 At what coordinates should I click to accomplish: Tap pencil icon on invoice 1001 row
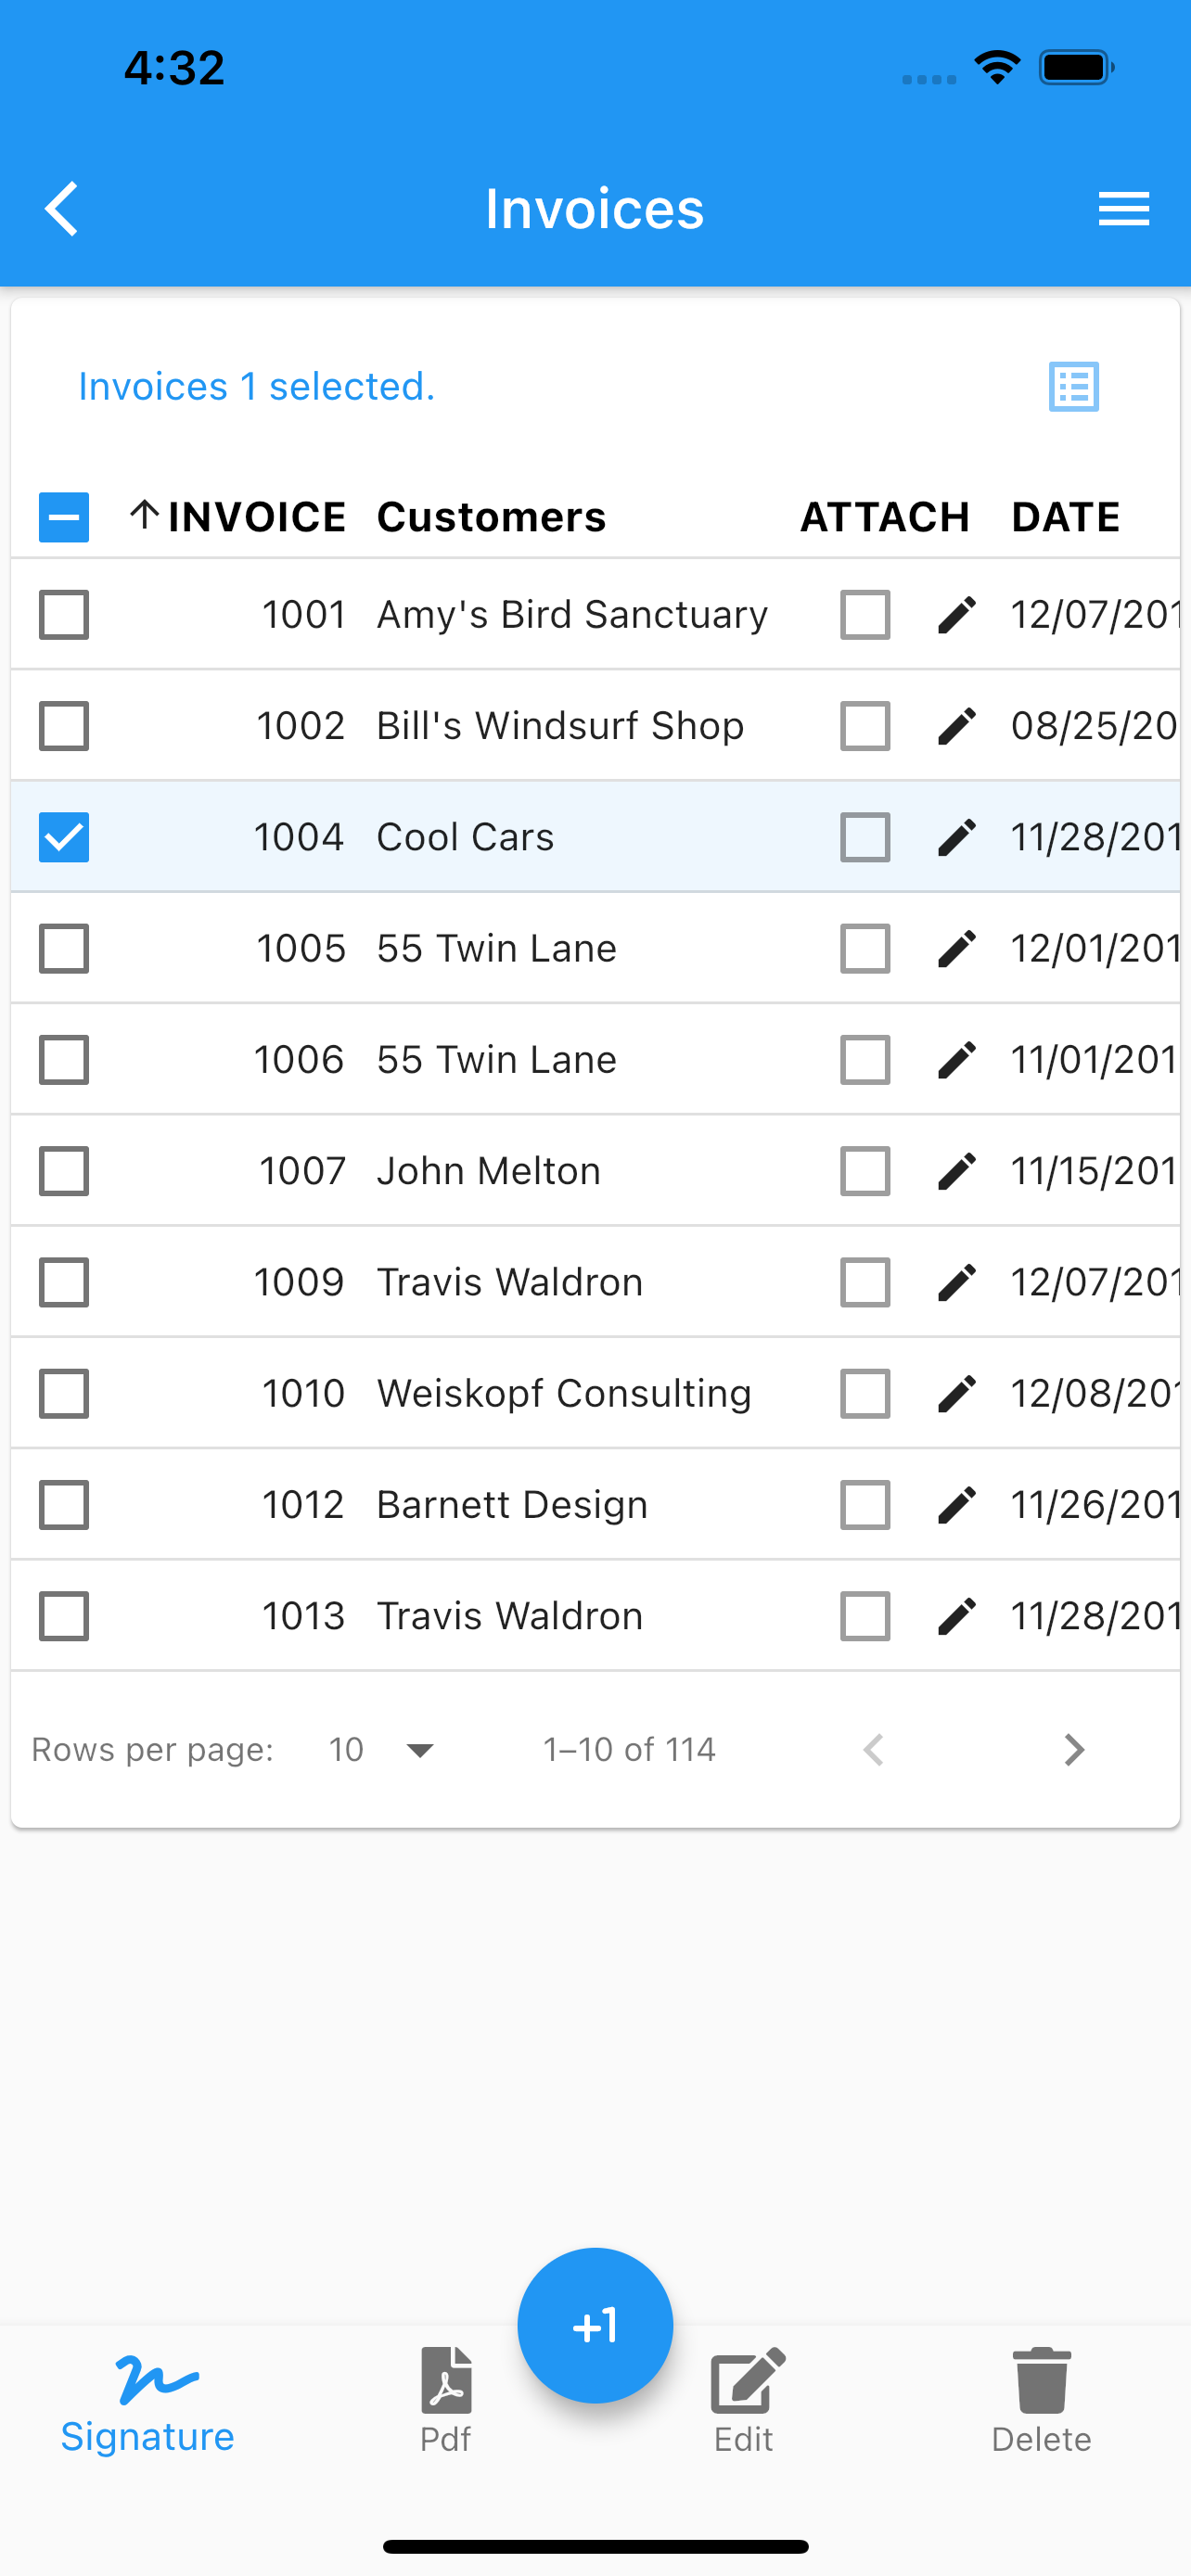point(956,614)
